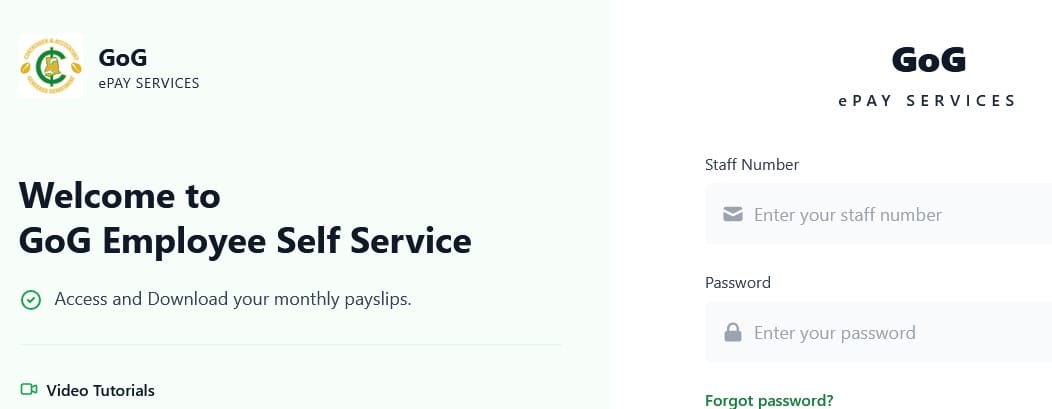Screen dimensions: 1052x409
Task: Click the GoG title beside the logo
Action: pos(123,58)
